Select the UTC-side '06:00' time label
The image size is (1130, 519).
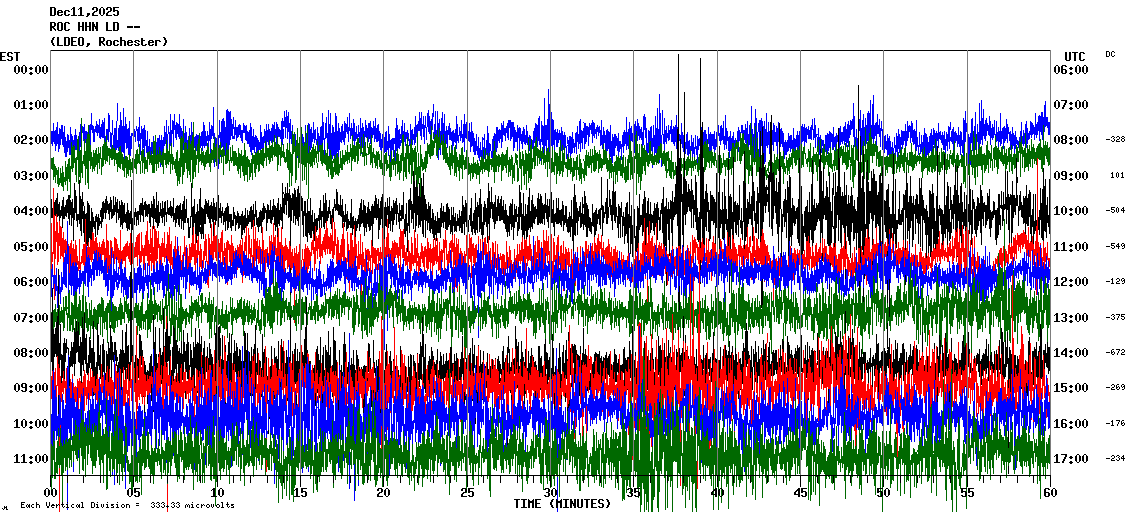point(1071,69)
